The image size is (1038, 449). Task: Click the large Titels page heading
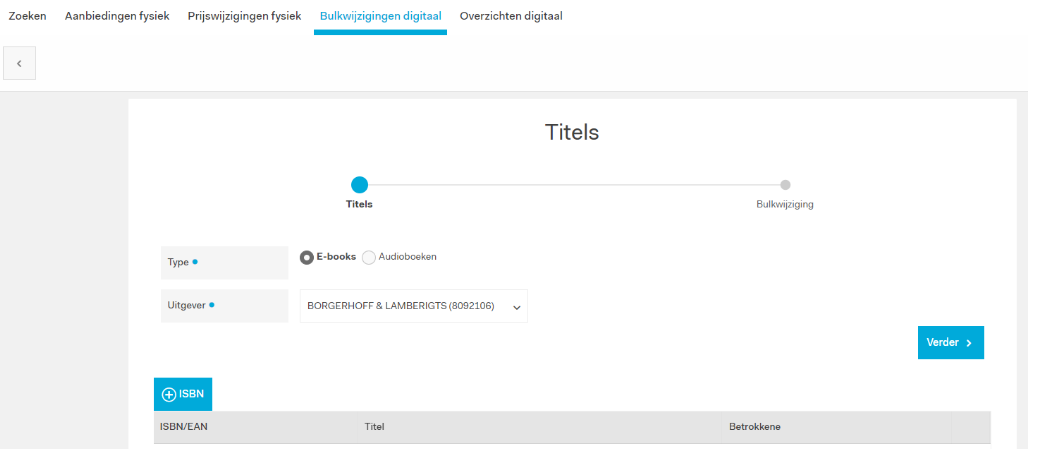(572, 132)
